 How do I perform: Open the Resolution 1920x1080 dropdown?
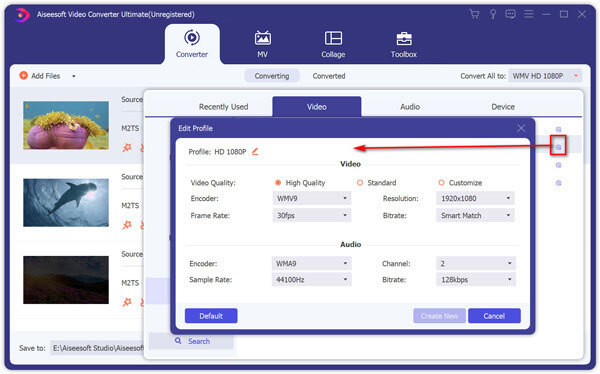coord(475,198)
